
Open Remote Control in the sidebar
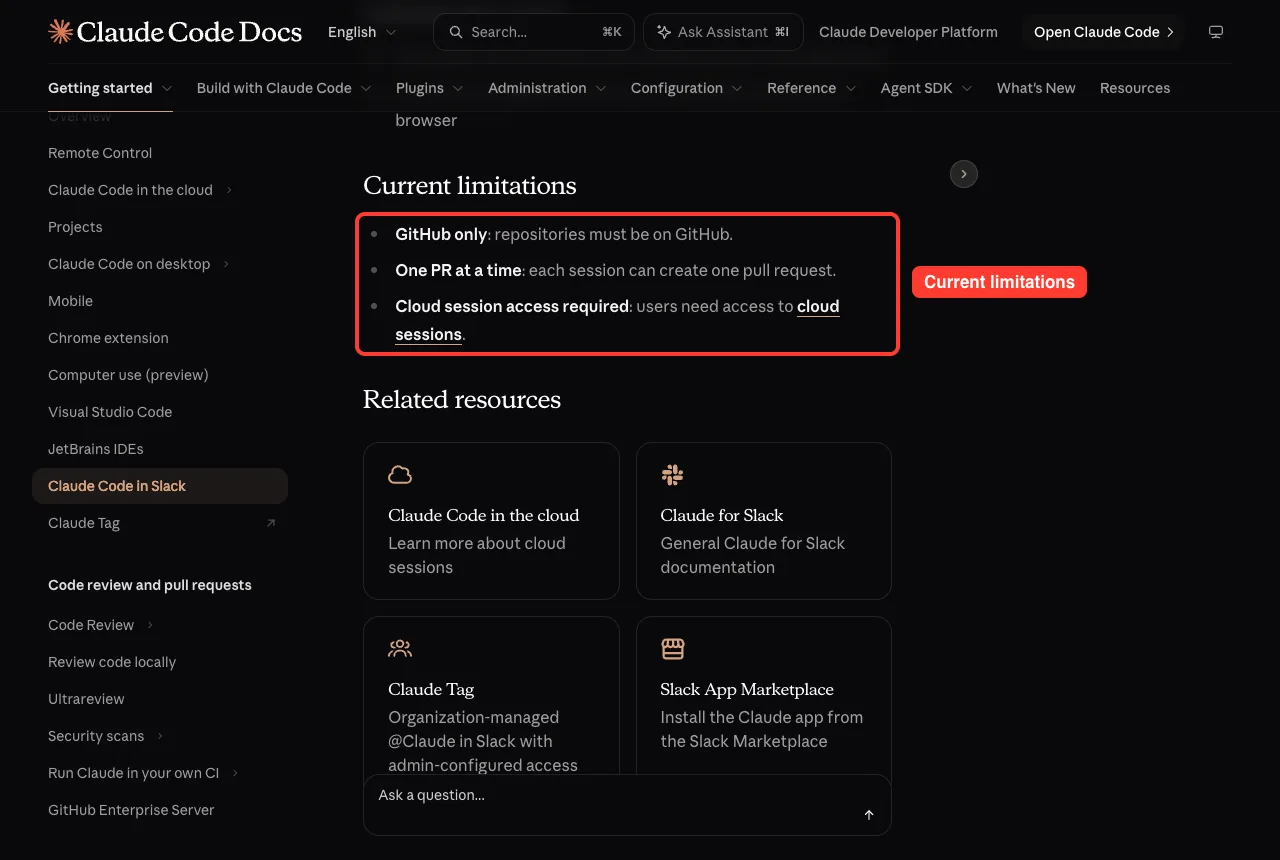(x=100, y=153)
